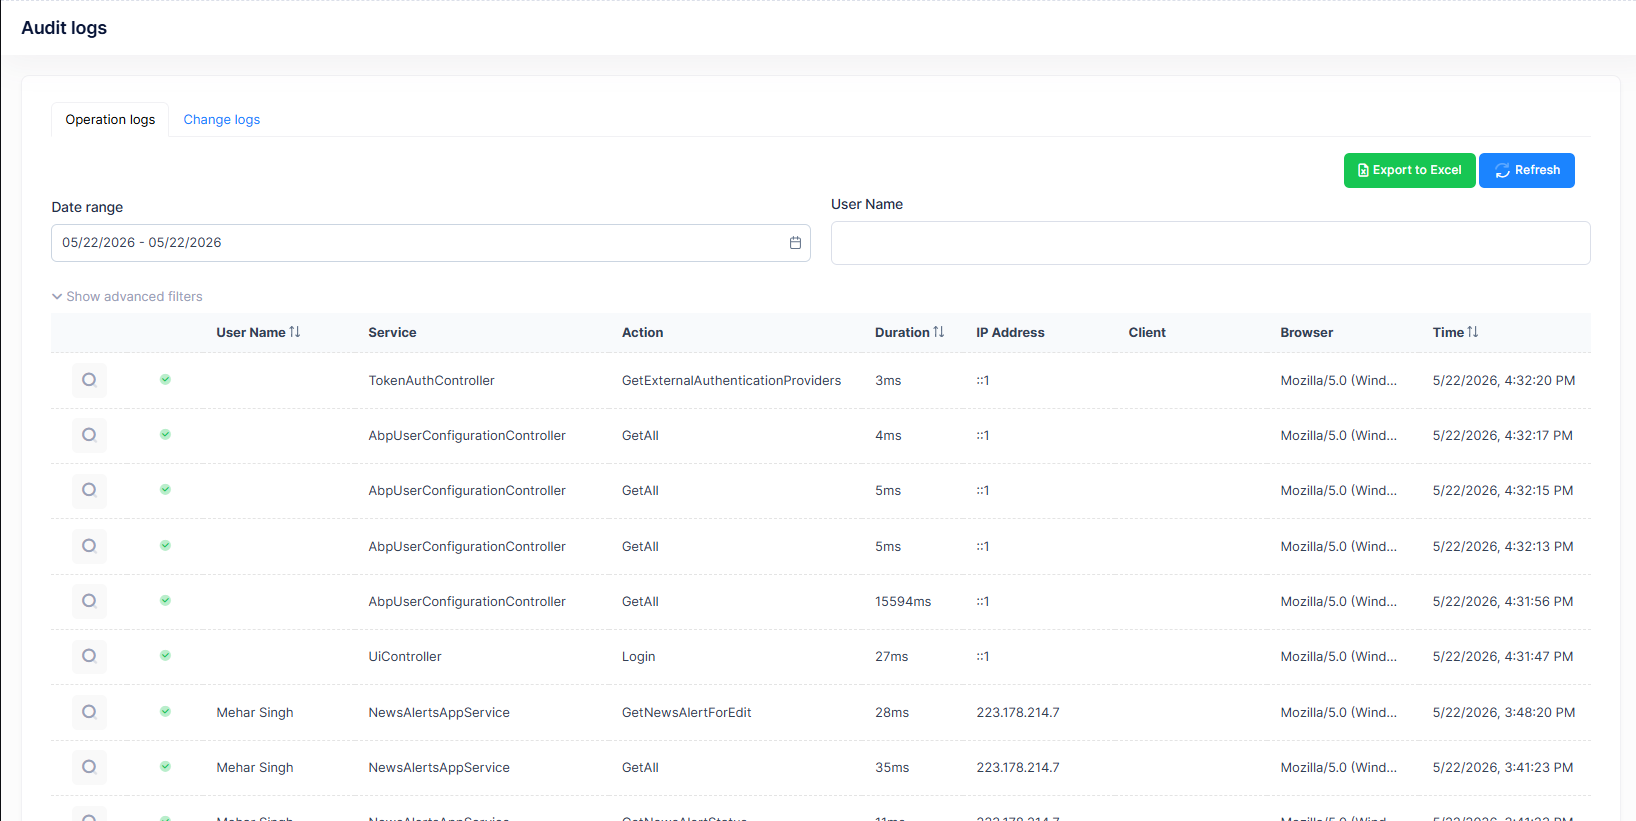
Task: Select GetExternalAuthenticationProviders action cell
Action: tap(731, 381)
